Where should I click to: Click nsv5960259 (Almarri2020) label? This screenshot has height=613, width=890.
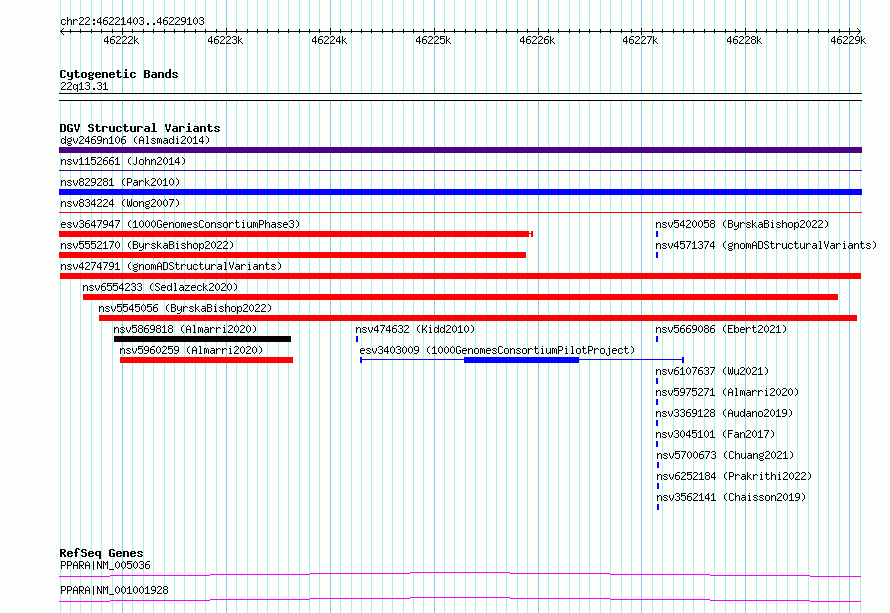tap(191, 350)
